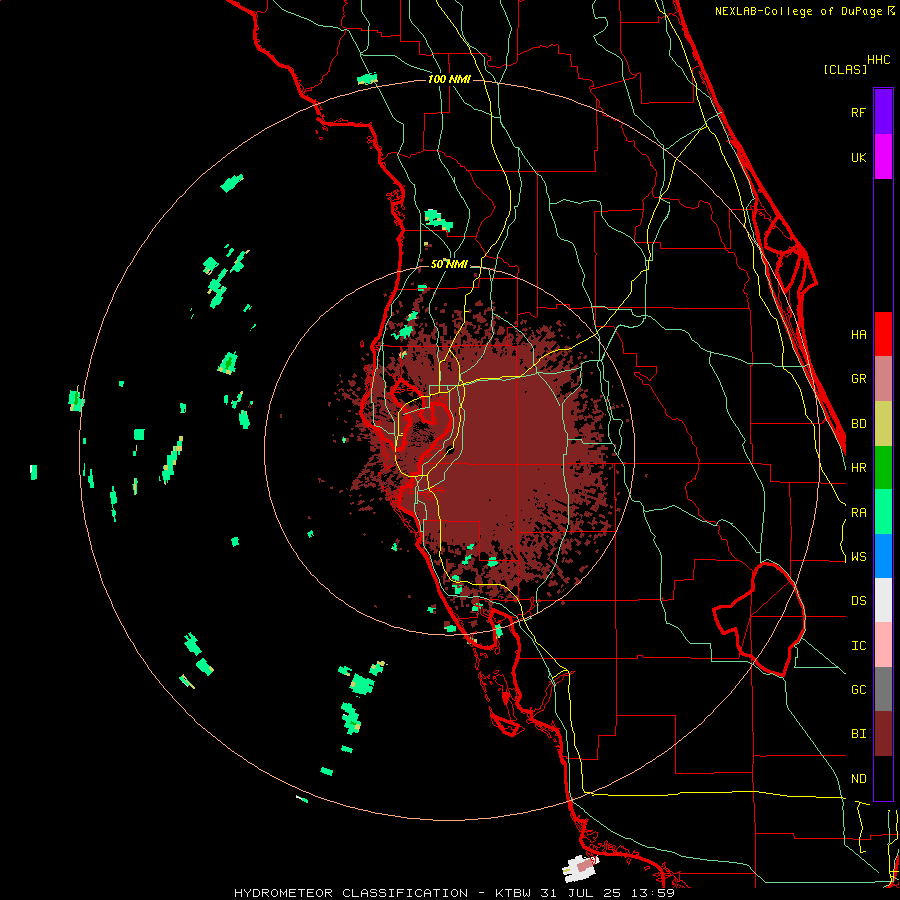The height and width of the screenshot is (900, 900).
Task: Click the GC legend label
Action: (858, 690)
